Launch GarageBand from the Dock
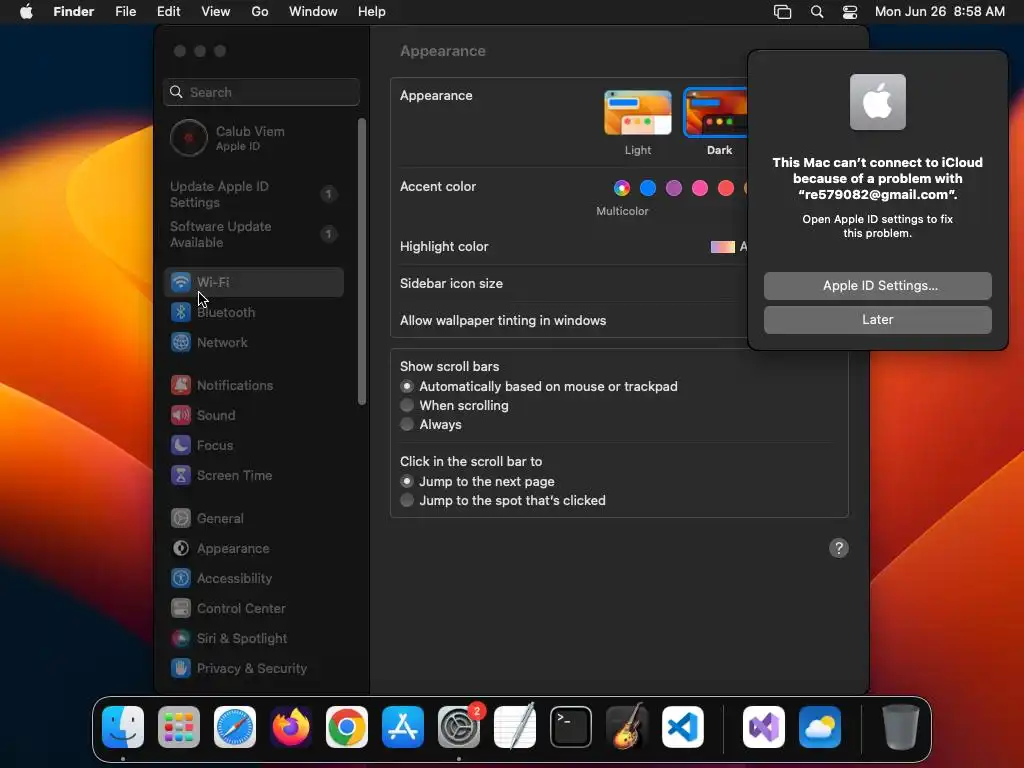 [627, 727]
